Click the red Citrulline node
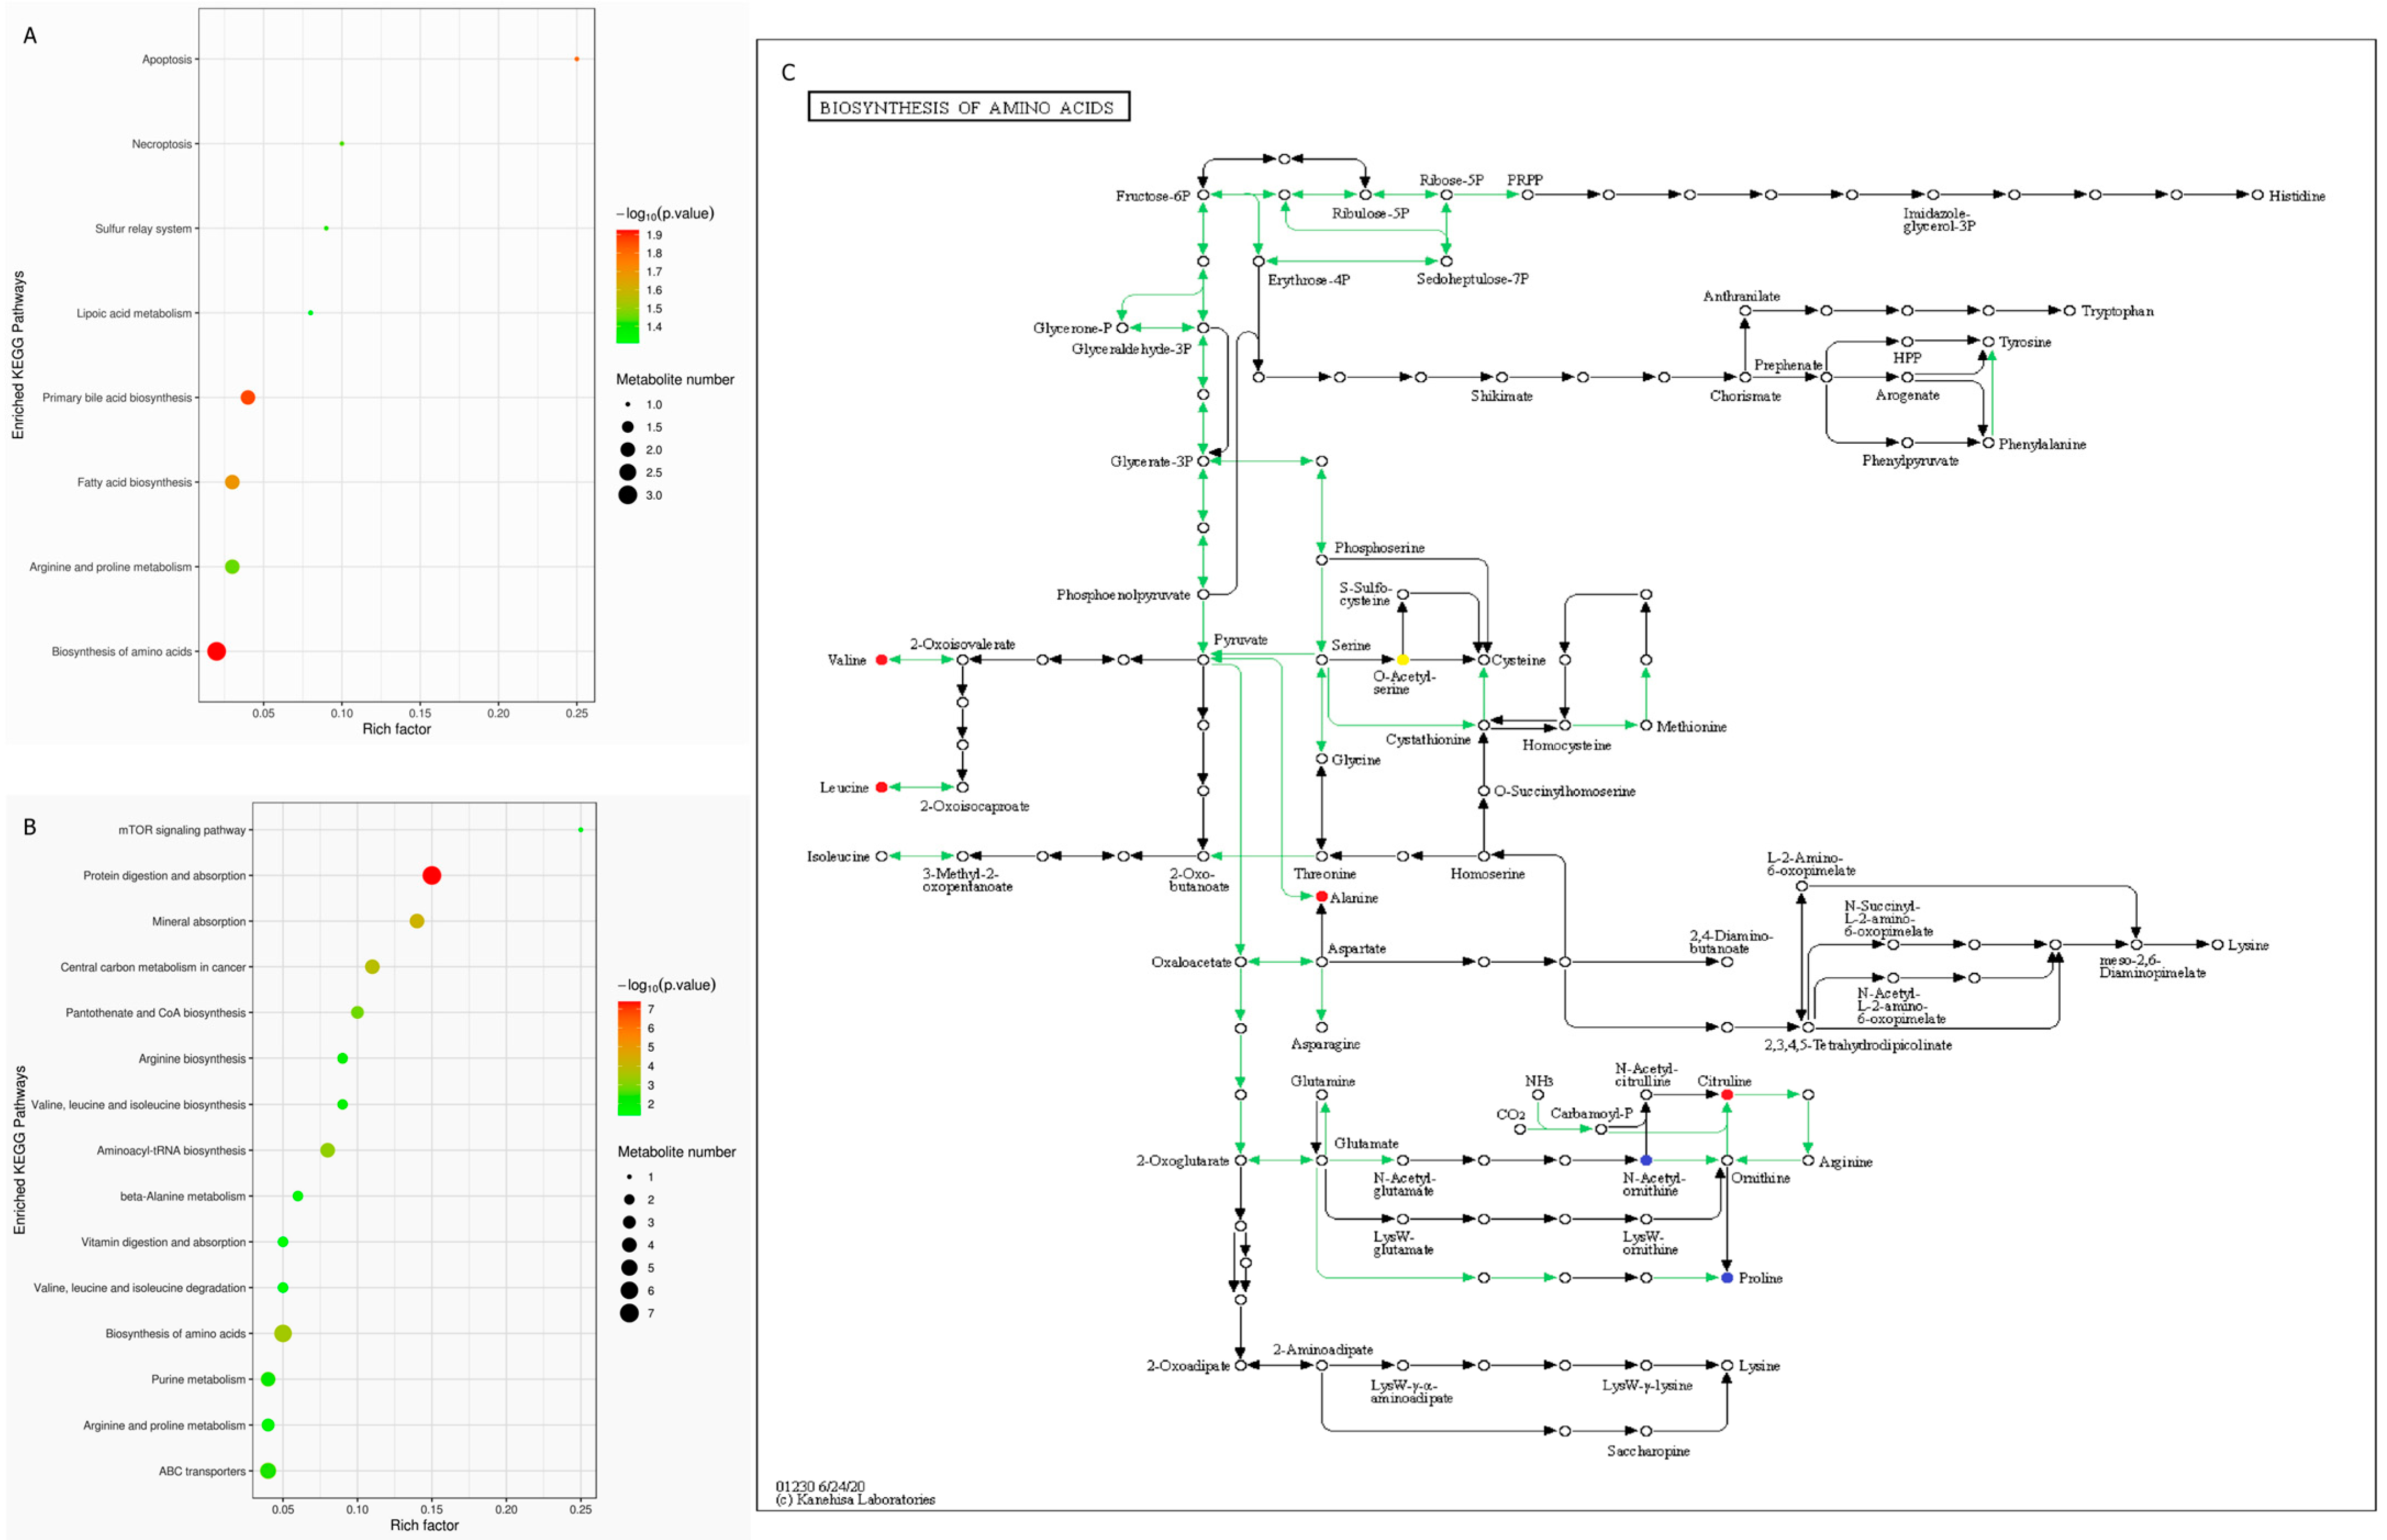 1726,1095
